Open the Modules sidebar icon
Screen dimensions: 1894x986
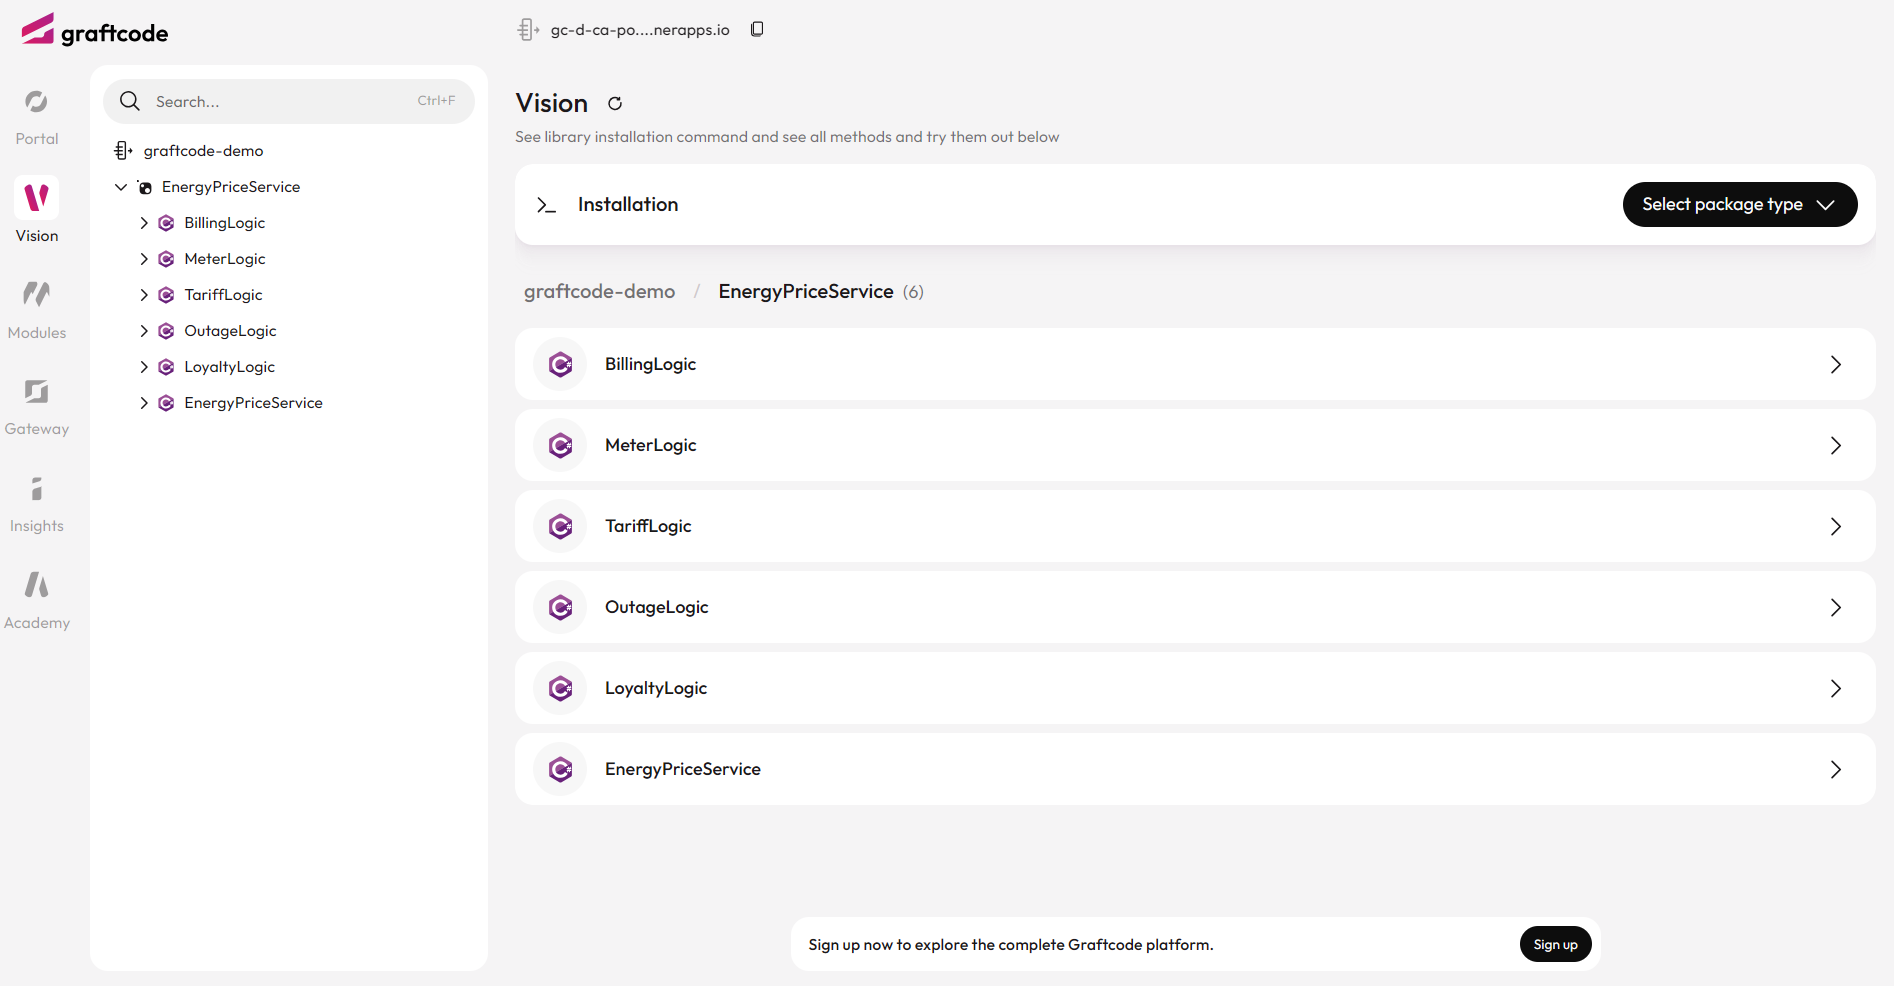point(37,295)
